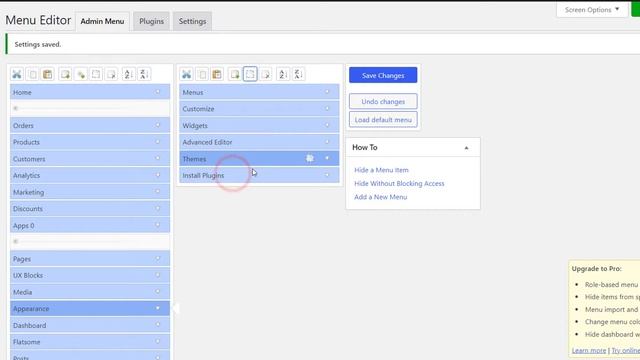Open the Screen Options dropdown
Screen dimensions: 640x360
592,9
